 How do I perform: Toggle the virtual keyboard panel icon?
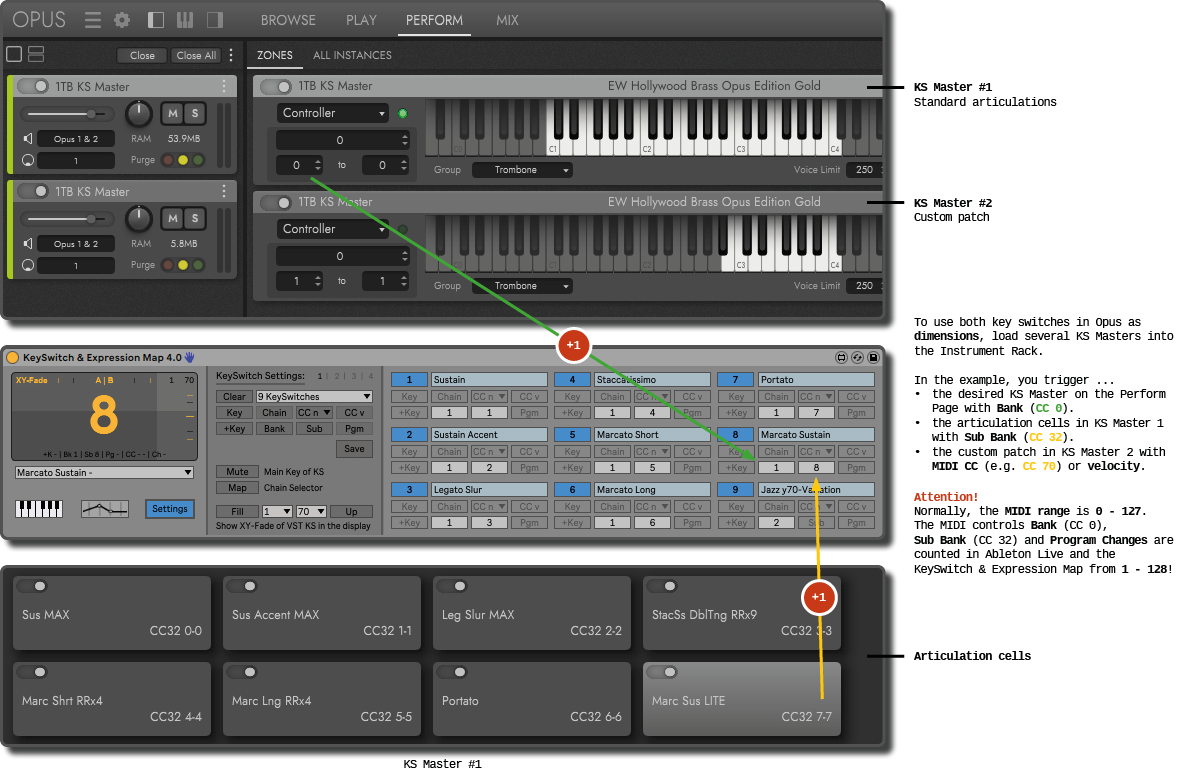click(x=185, y=20)
